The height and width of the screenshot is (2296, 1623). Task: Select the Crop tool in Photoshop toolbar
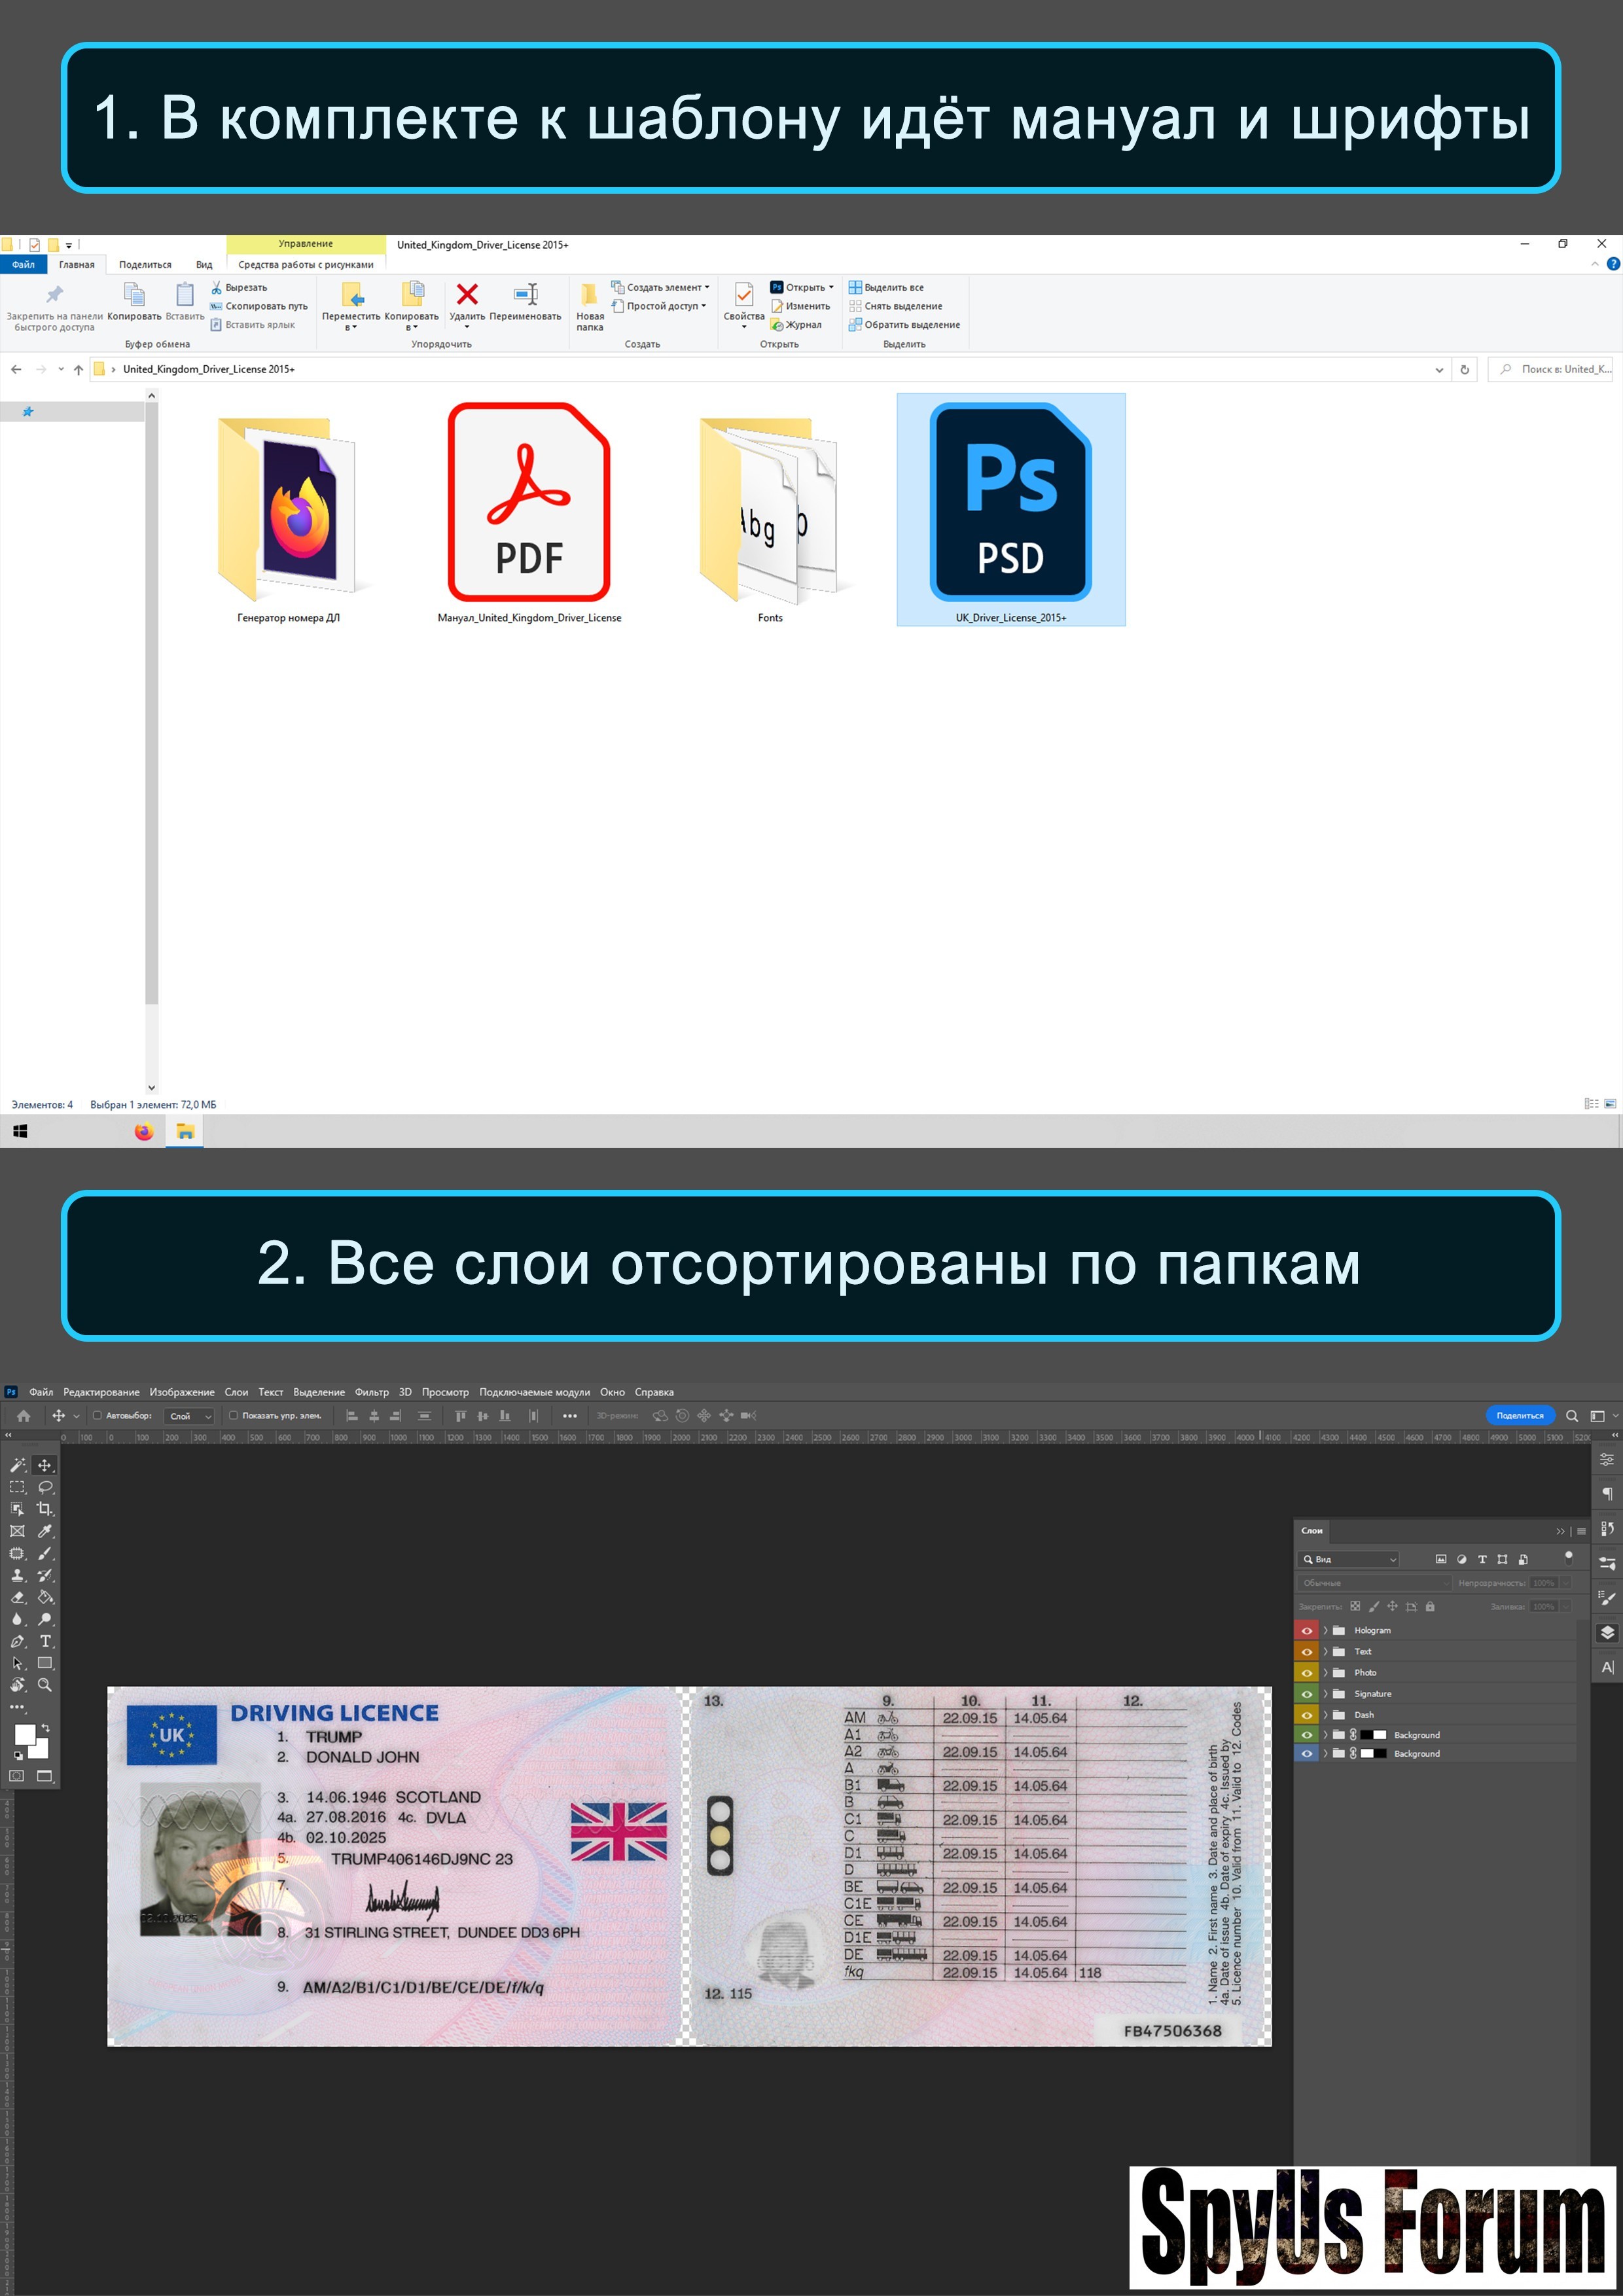coord(45,1508)
